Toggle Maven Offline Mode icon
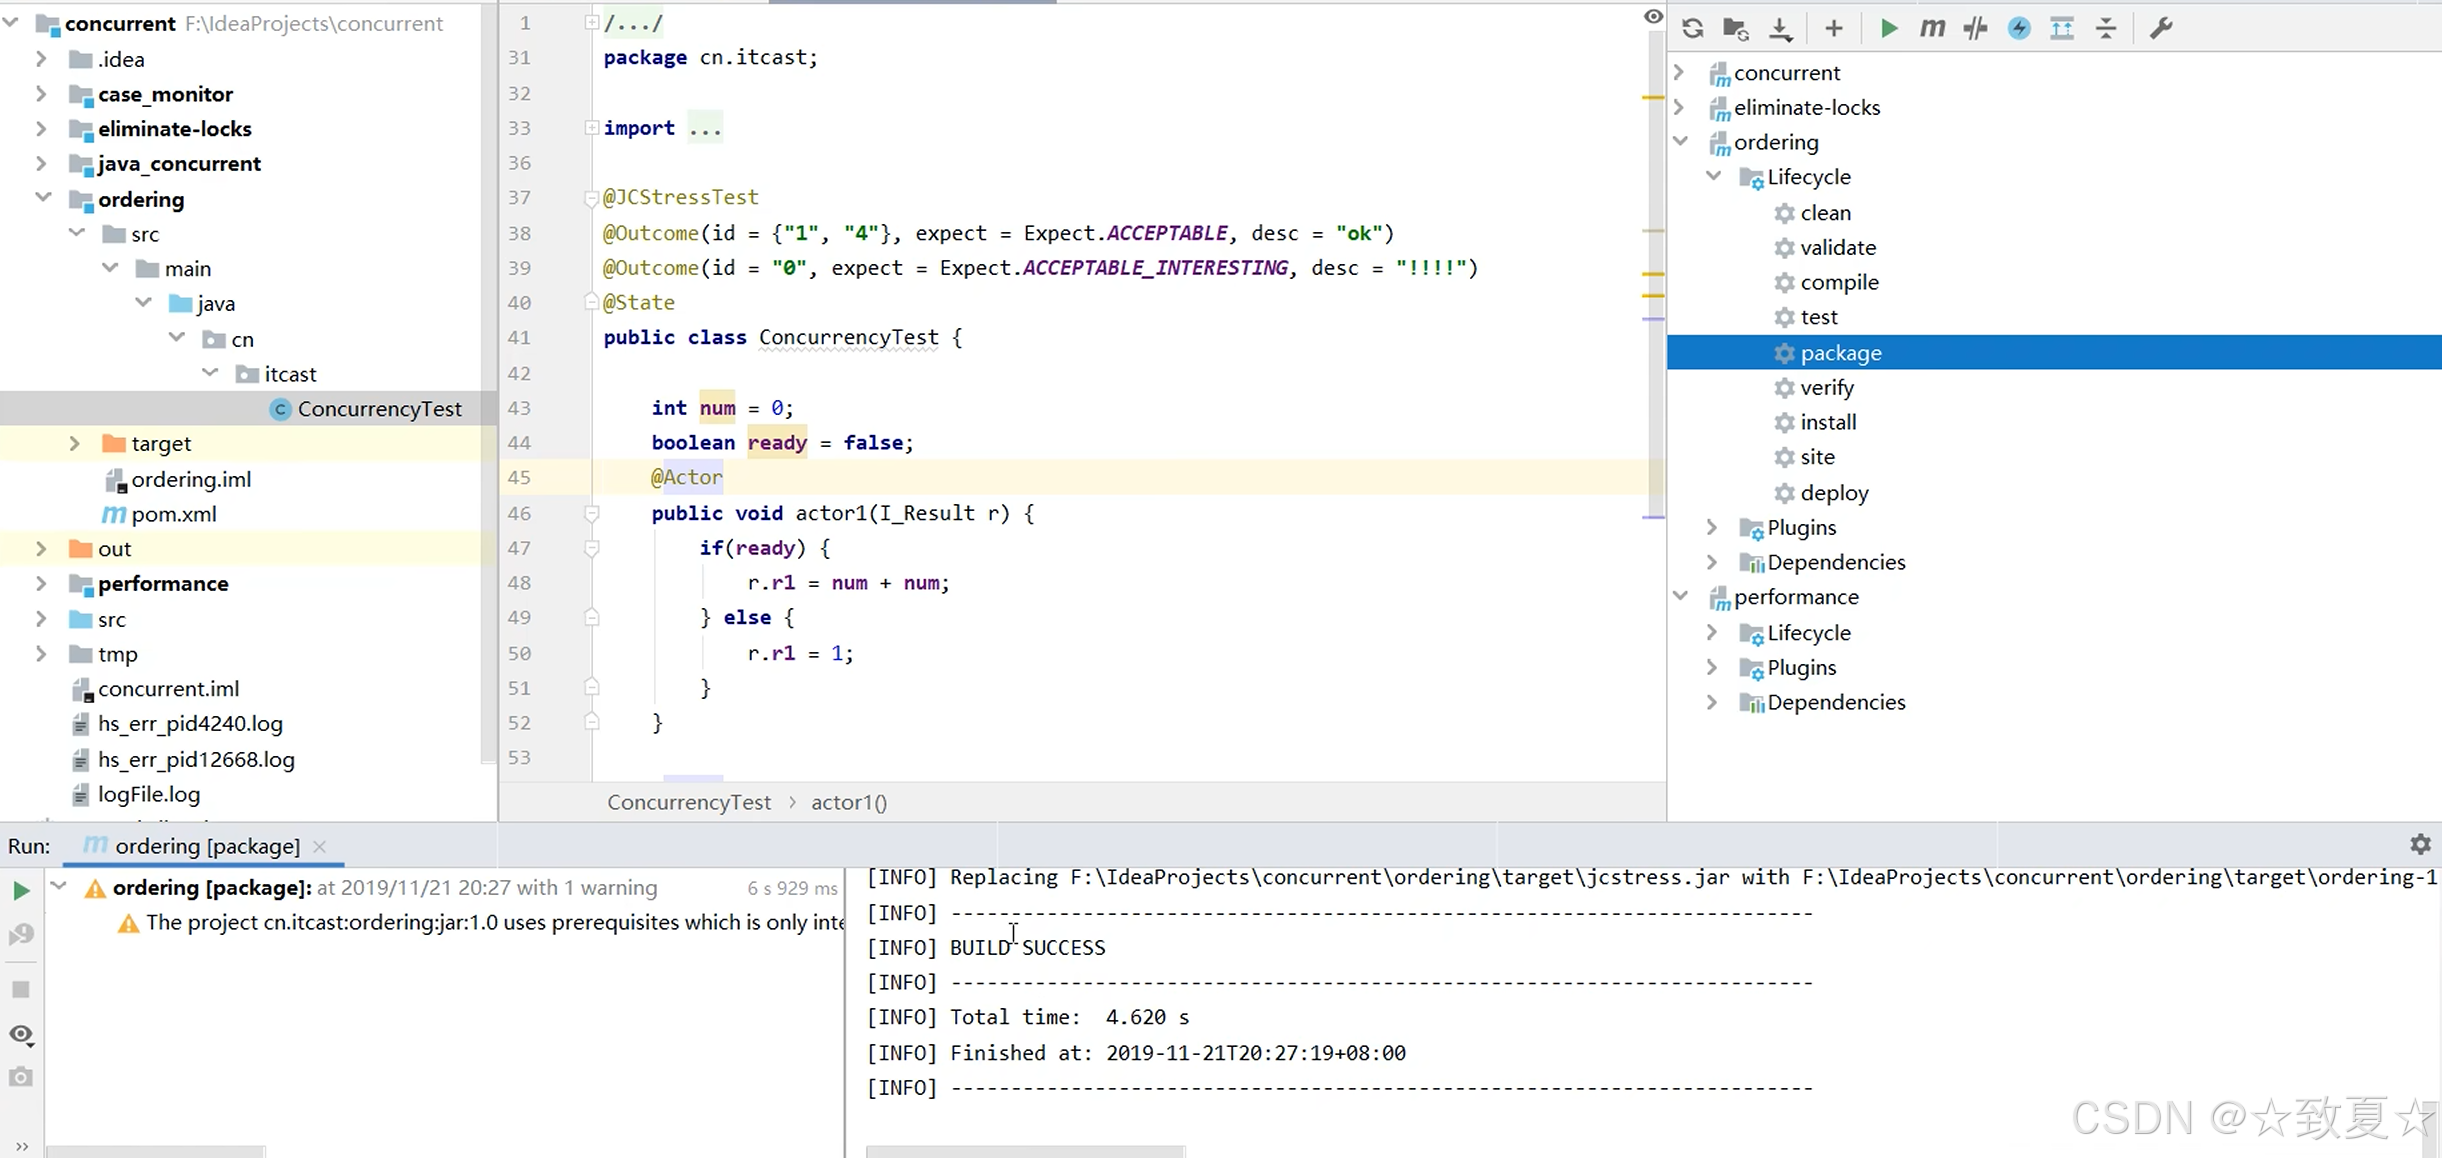Screen dimensions: 2442x1158 coord(1975,28)
